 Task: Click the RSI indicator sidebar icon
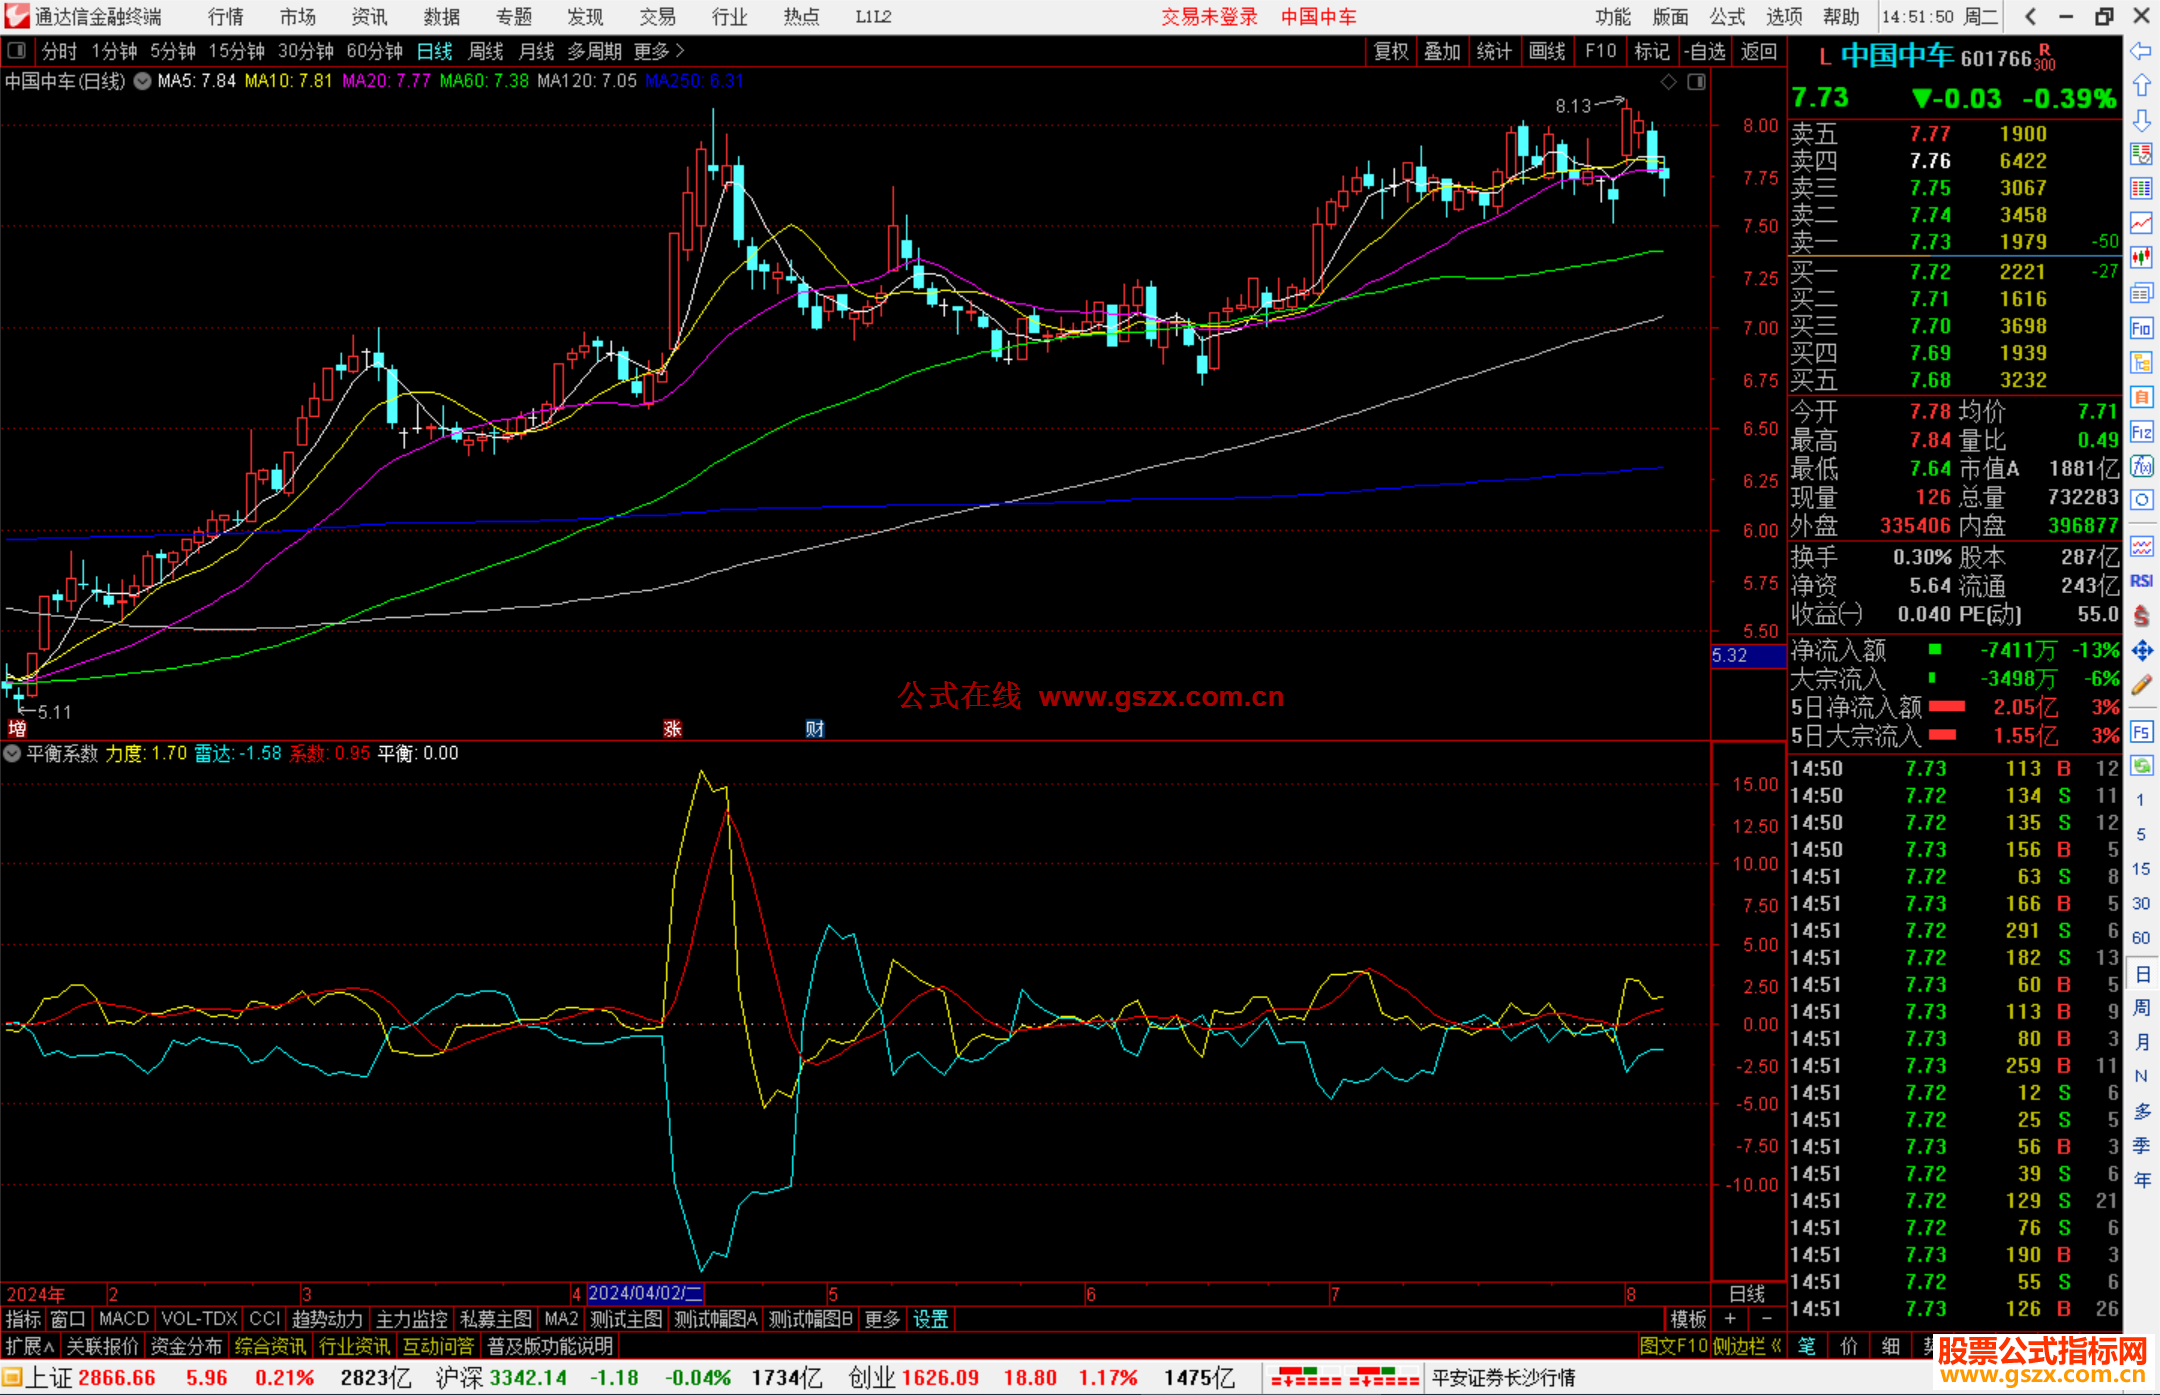coord(2141,581)
